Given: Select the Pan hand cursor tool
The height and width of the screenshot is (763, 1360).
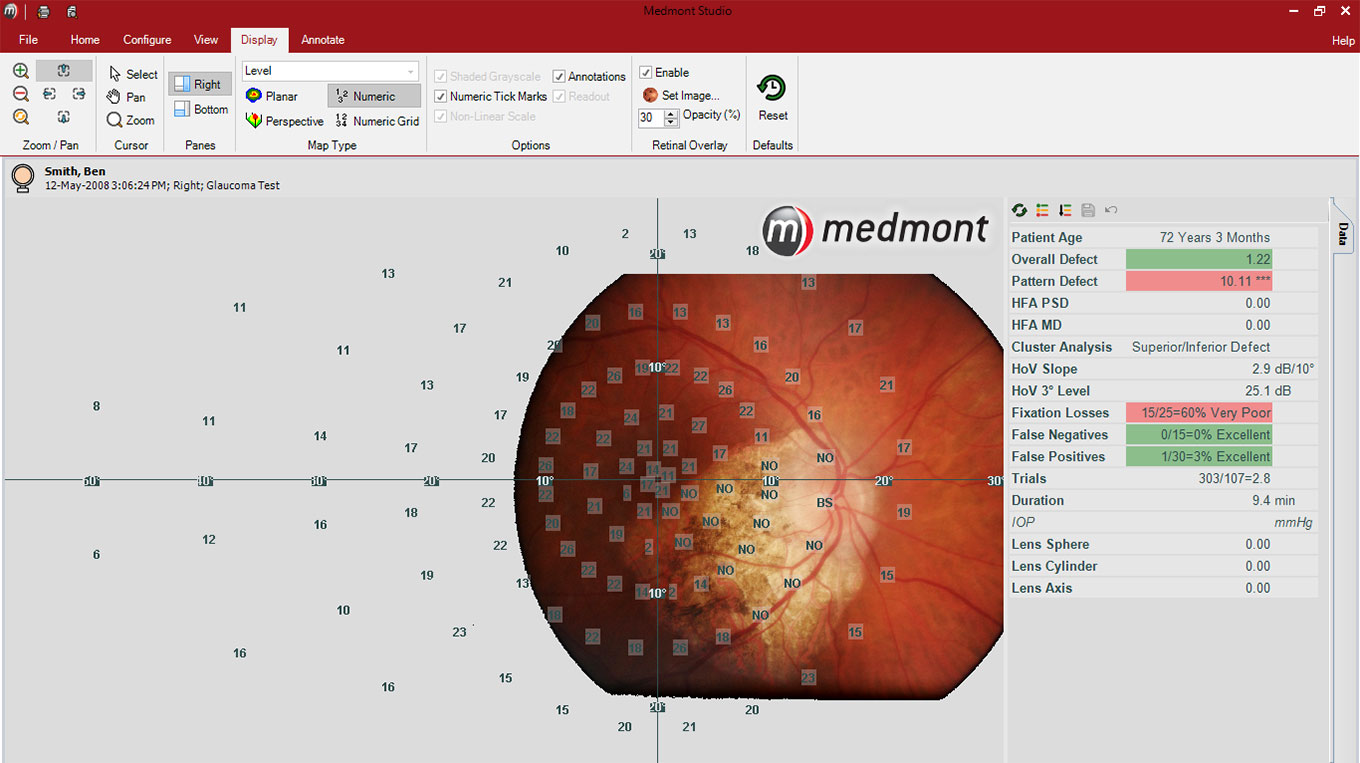Looking at the screenshot, I should click(x=127, y=97).
